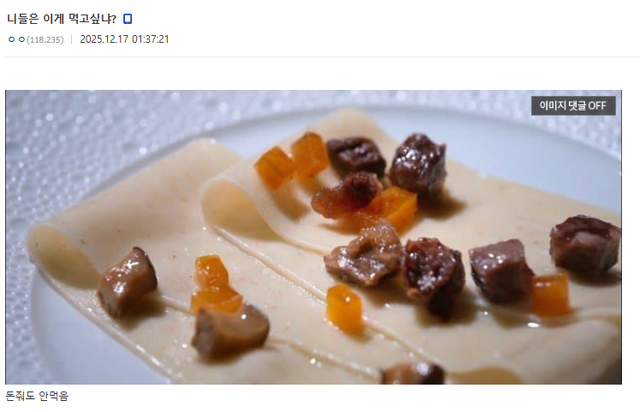This screenshot has height=412, width=640.
Task: Click the 이미지 댓글 label text on photo
Action: 562,106
